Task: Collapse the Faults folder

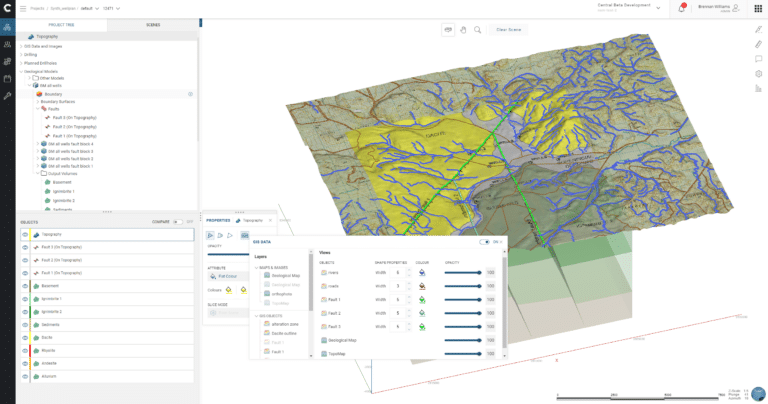Action: click(x=37, y=108)
